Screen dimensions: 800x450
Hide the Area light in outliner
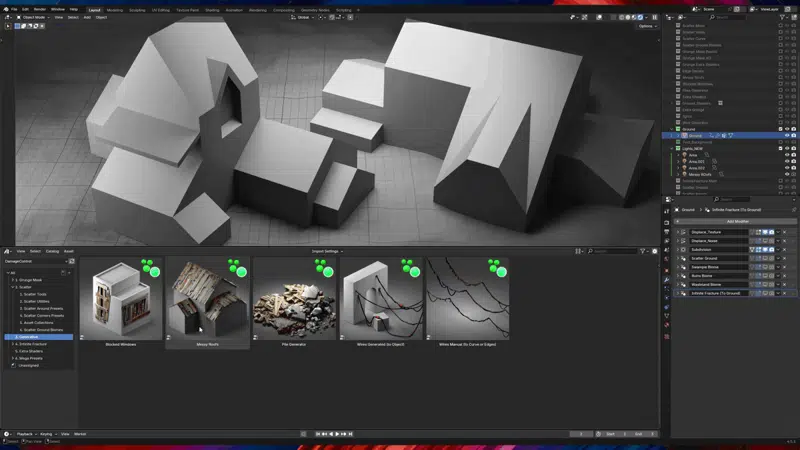pyautogui.click(x=787, y=155)
